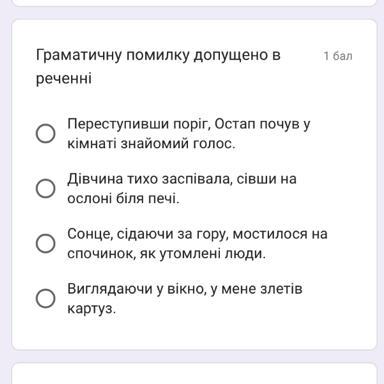Choose the radio circle beside 'Дівчина тихо заспівала'

(46, 188)
